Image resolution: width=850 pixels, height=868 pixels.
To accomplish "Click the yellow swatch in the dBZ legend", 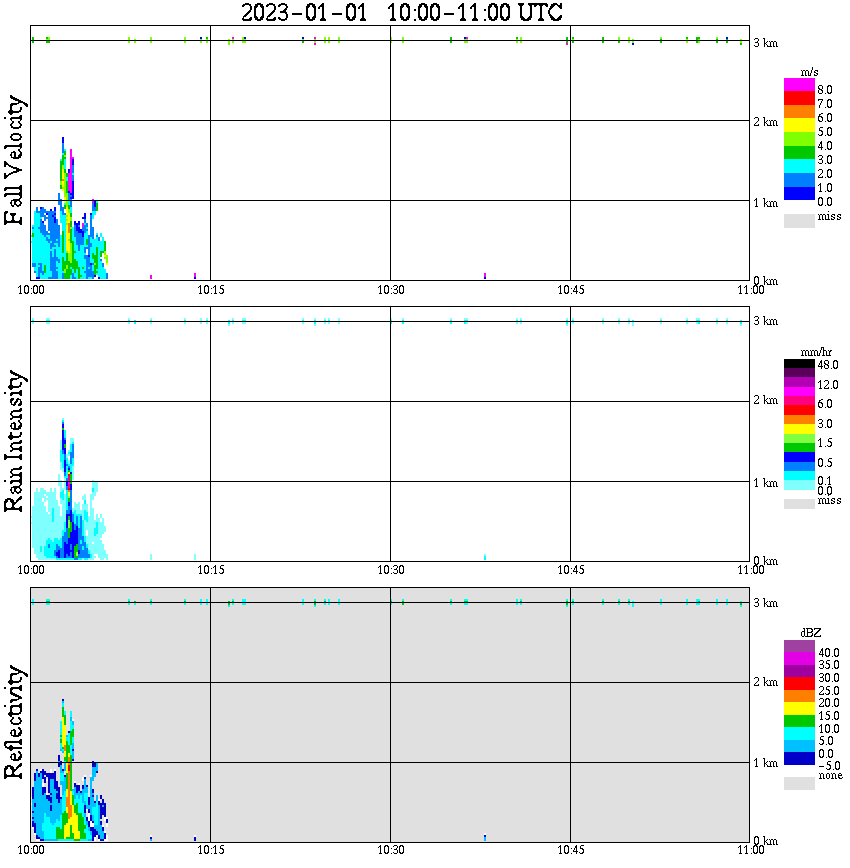I will point(799,709).
